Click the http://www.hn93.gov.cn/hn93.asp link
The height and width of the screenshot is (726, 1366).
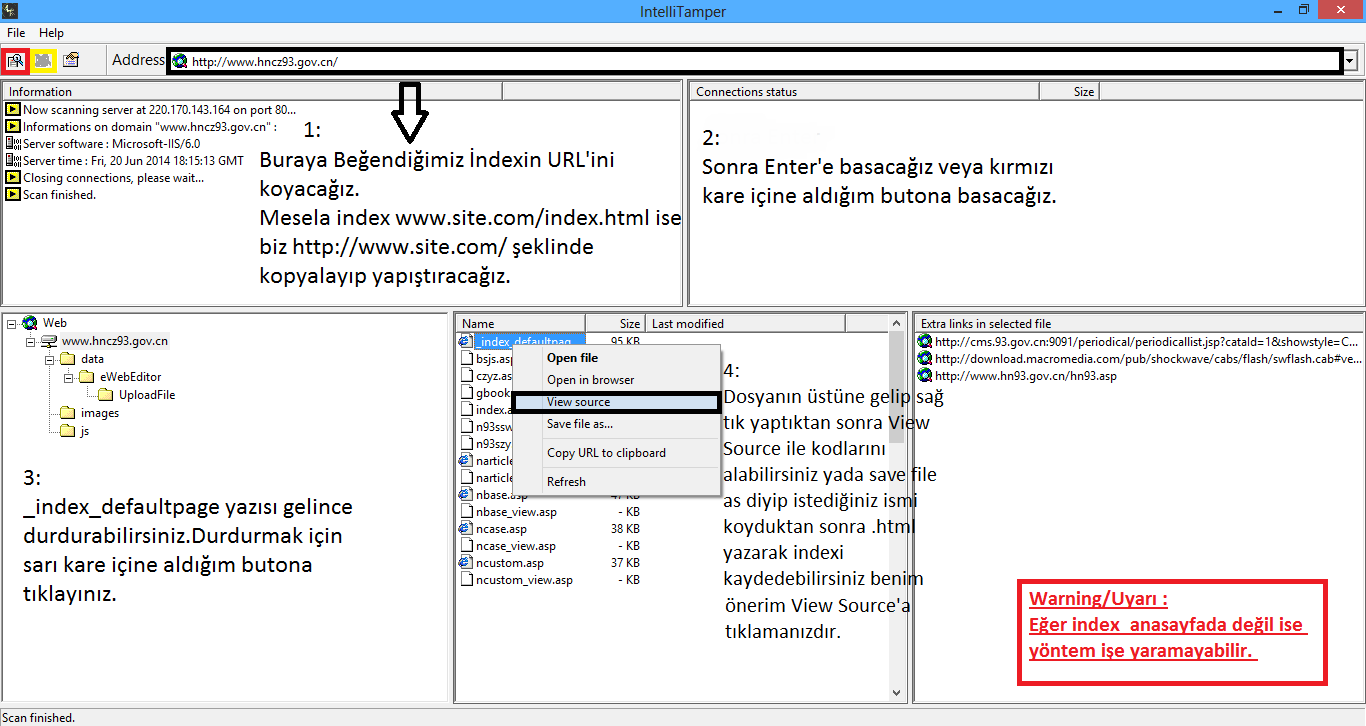tap(1026, 376)
